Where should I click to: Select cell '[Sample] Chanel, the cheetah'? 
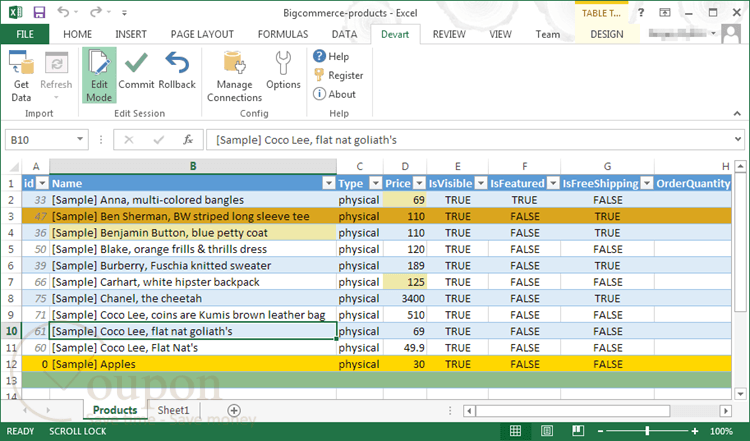coord(193,298)
